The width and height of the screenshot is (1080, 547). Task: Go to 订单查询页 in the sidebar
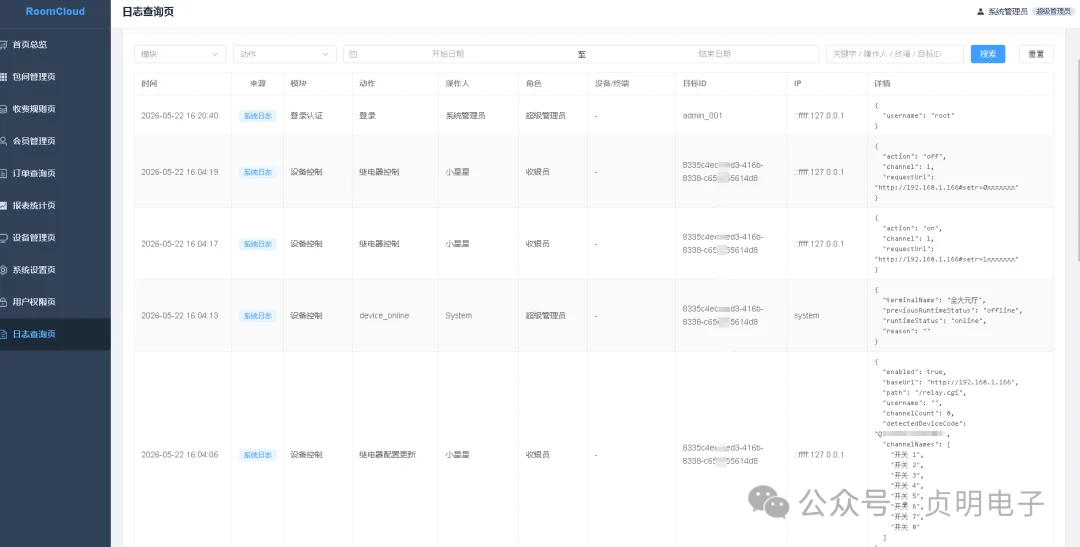55,173
